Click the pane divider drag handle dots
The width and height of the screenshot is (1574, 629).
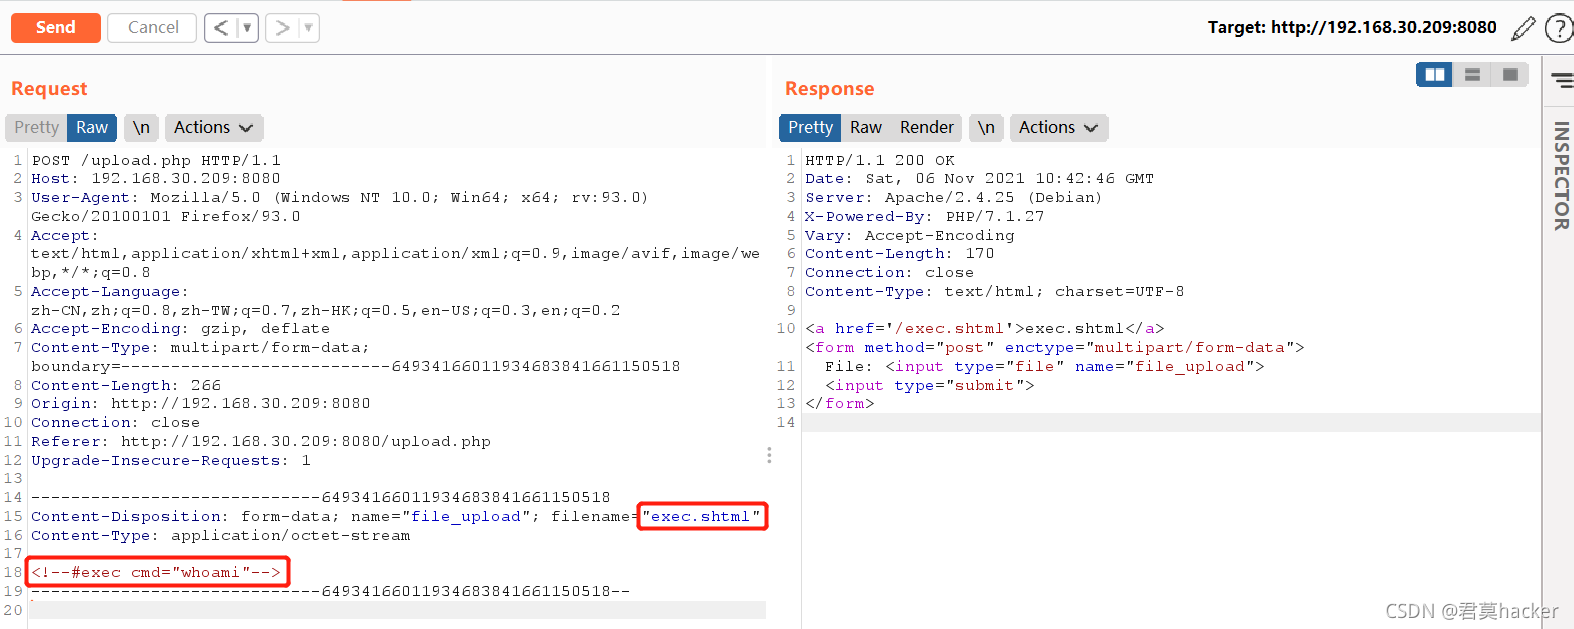point(769,456)
